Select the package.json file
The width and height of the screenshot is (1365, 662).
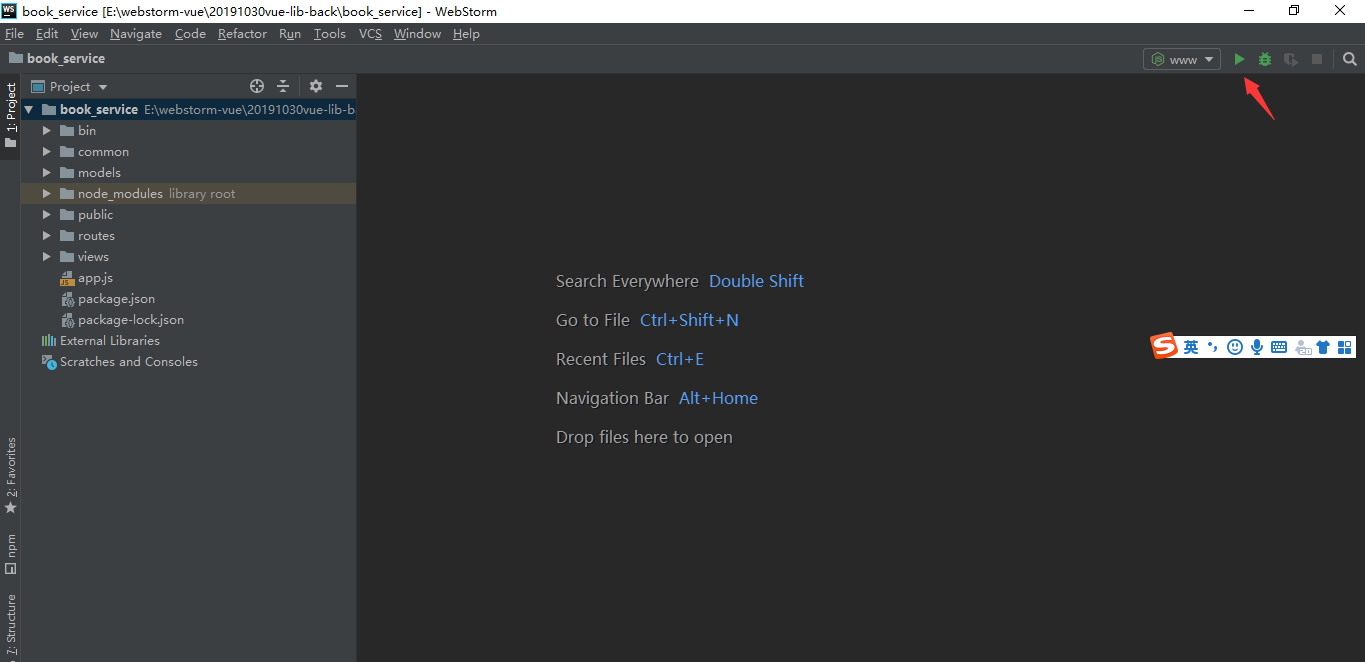tap(113, 298)
